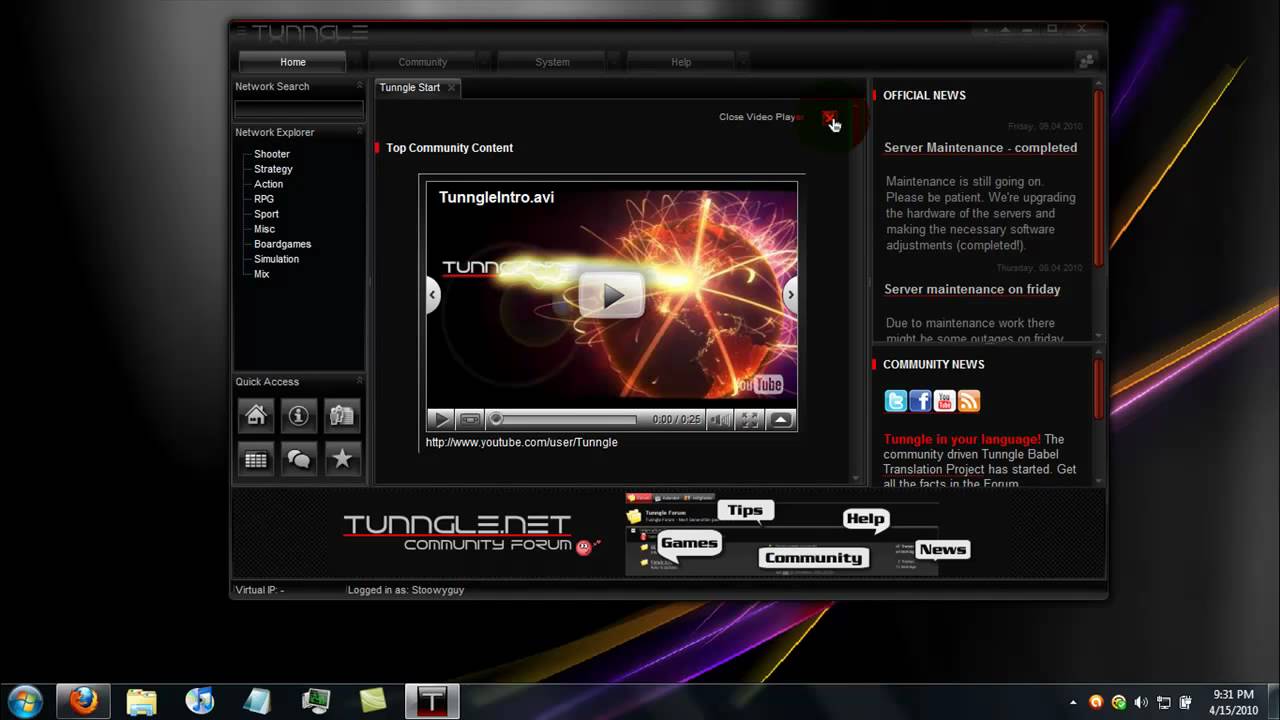Open the favorites star quick access icon

coord(342,459)
